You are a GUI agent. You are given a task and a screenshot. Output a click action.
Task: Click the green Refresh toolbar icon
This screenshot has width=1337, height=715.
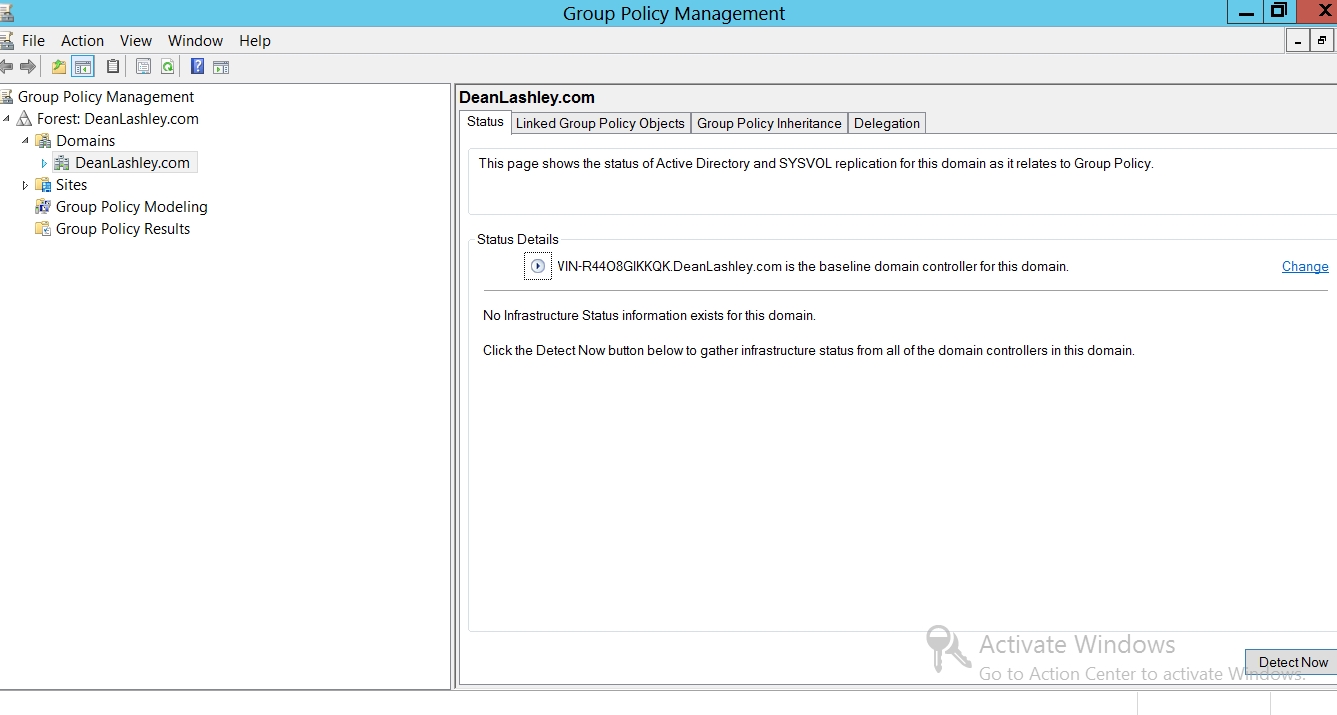168,67
